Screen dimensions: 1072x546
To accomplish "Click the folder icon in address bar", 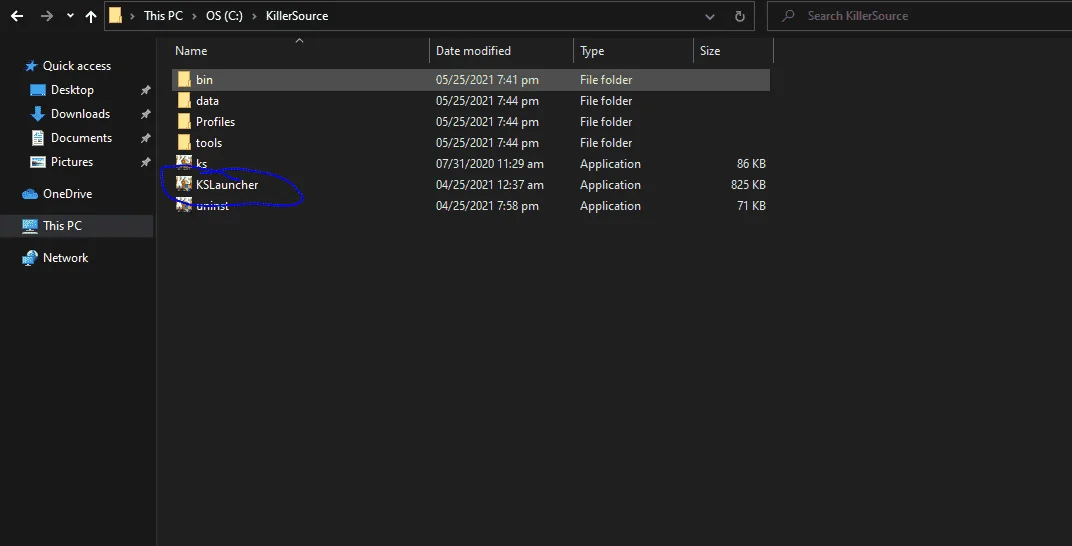I will 116,16.
